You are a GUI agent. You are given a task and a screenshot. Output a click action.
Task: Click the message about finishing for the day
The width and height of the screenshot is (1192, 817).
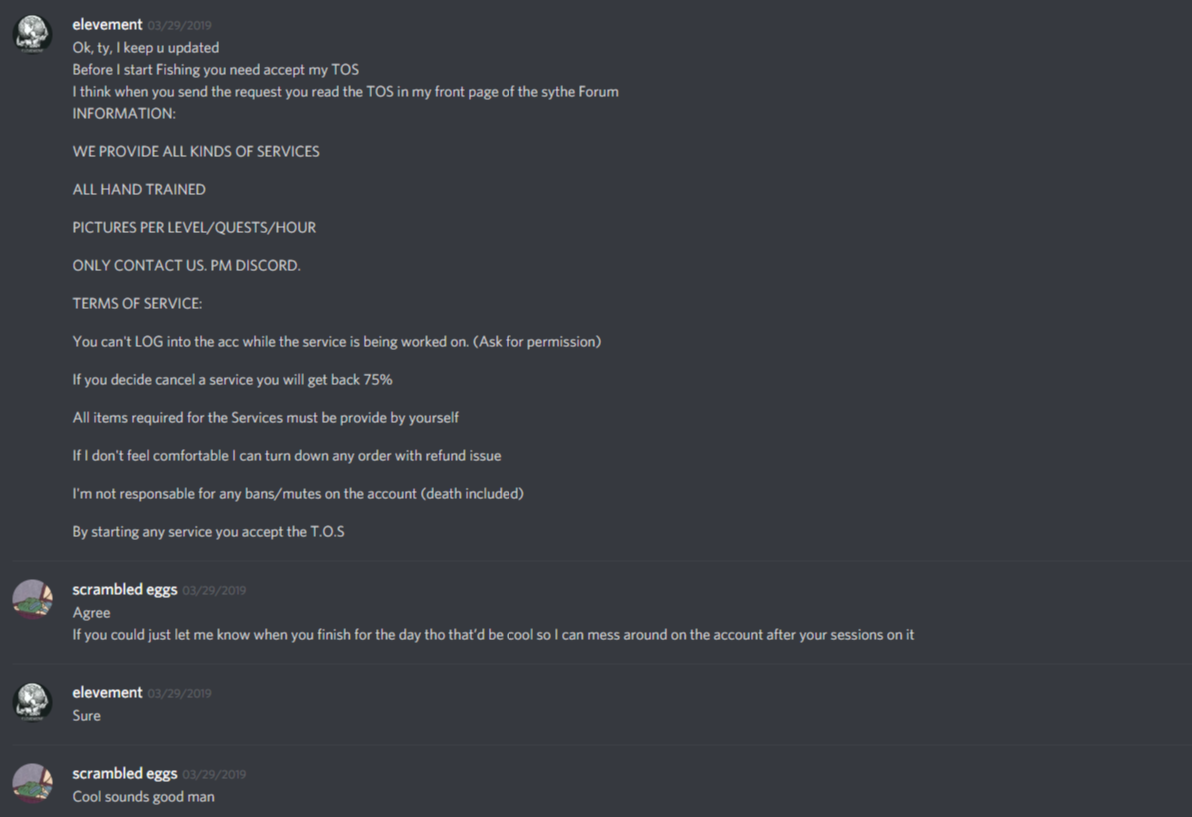(x=493, y=635)
